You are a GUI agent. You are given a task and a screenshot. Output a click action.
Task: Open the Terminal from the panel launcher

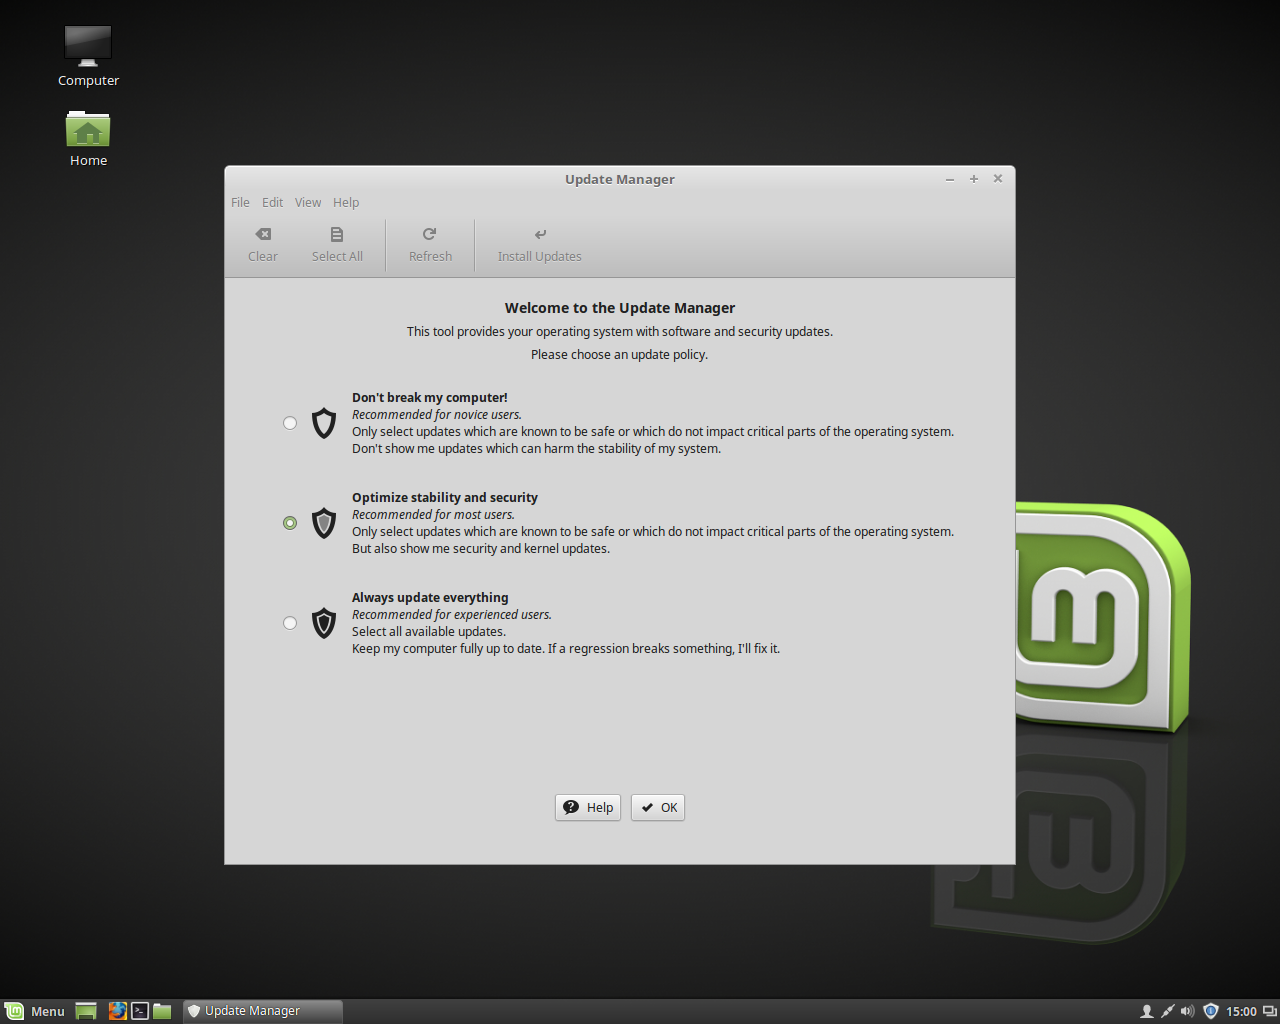(x=140, y=1011)
